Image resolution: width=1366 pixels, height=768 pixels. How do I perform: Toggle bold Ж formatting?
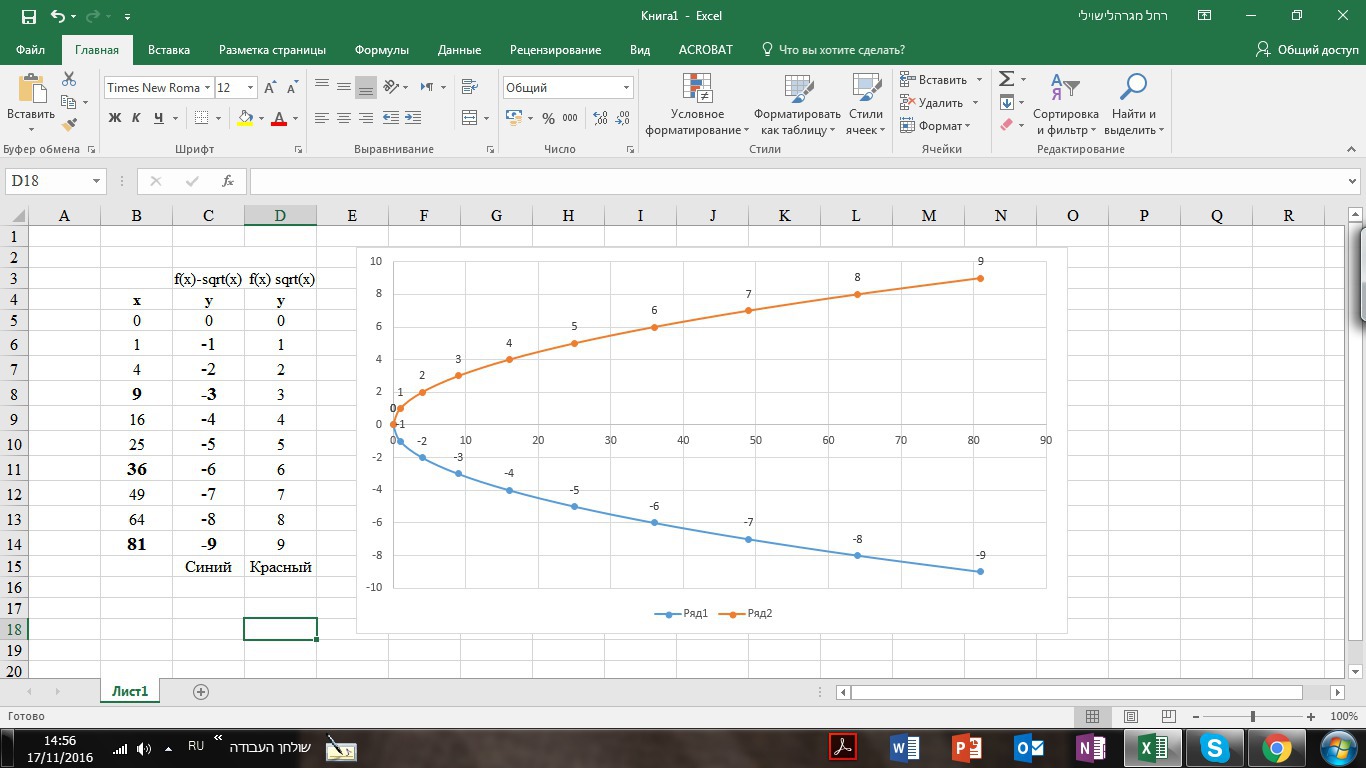pyautogui.click(x=115, y=118)
